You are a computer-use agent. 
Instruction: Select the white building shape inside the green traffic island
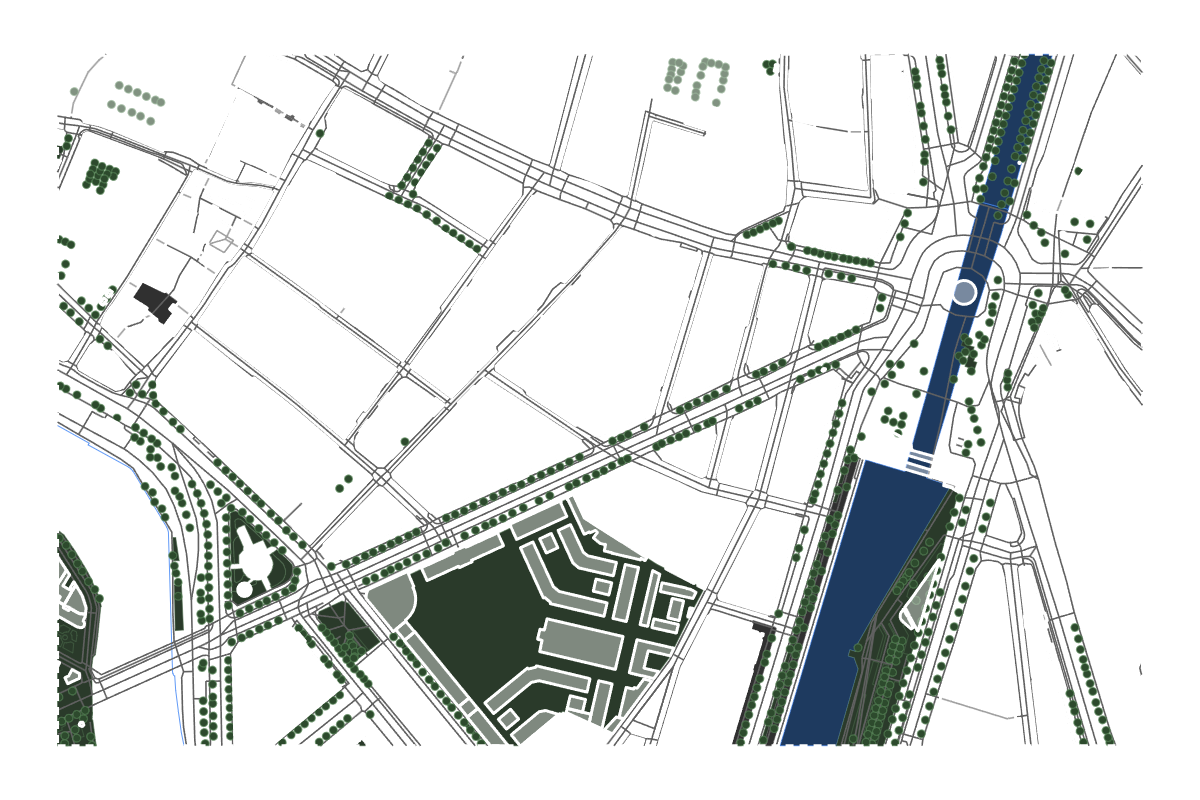(257, 555)
